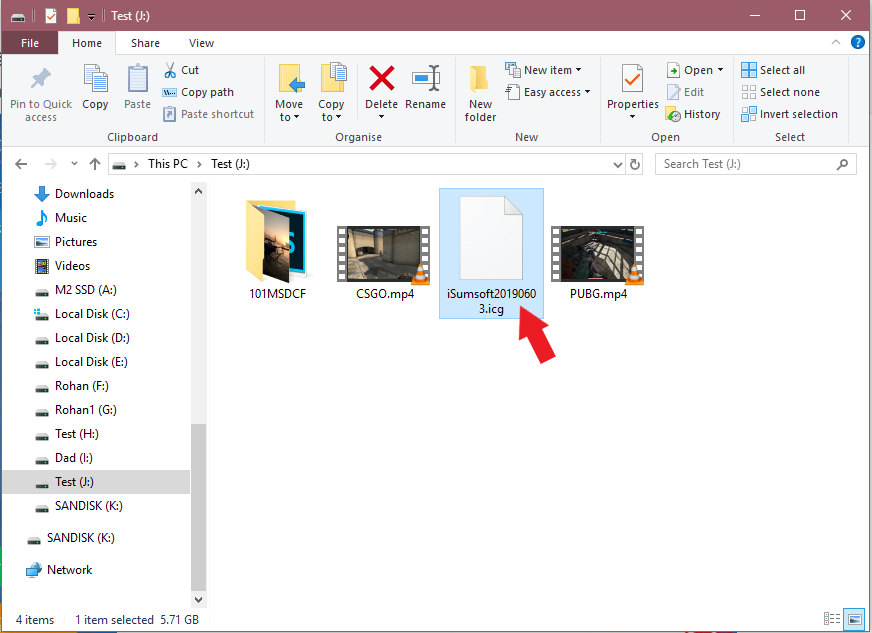Click Select all in ribbon
The width and height of the screenshot is (872, 633).
(x=773, y=70)
